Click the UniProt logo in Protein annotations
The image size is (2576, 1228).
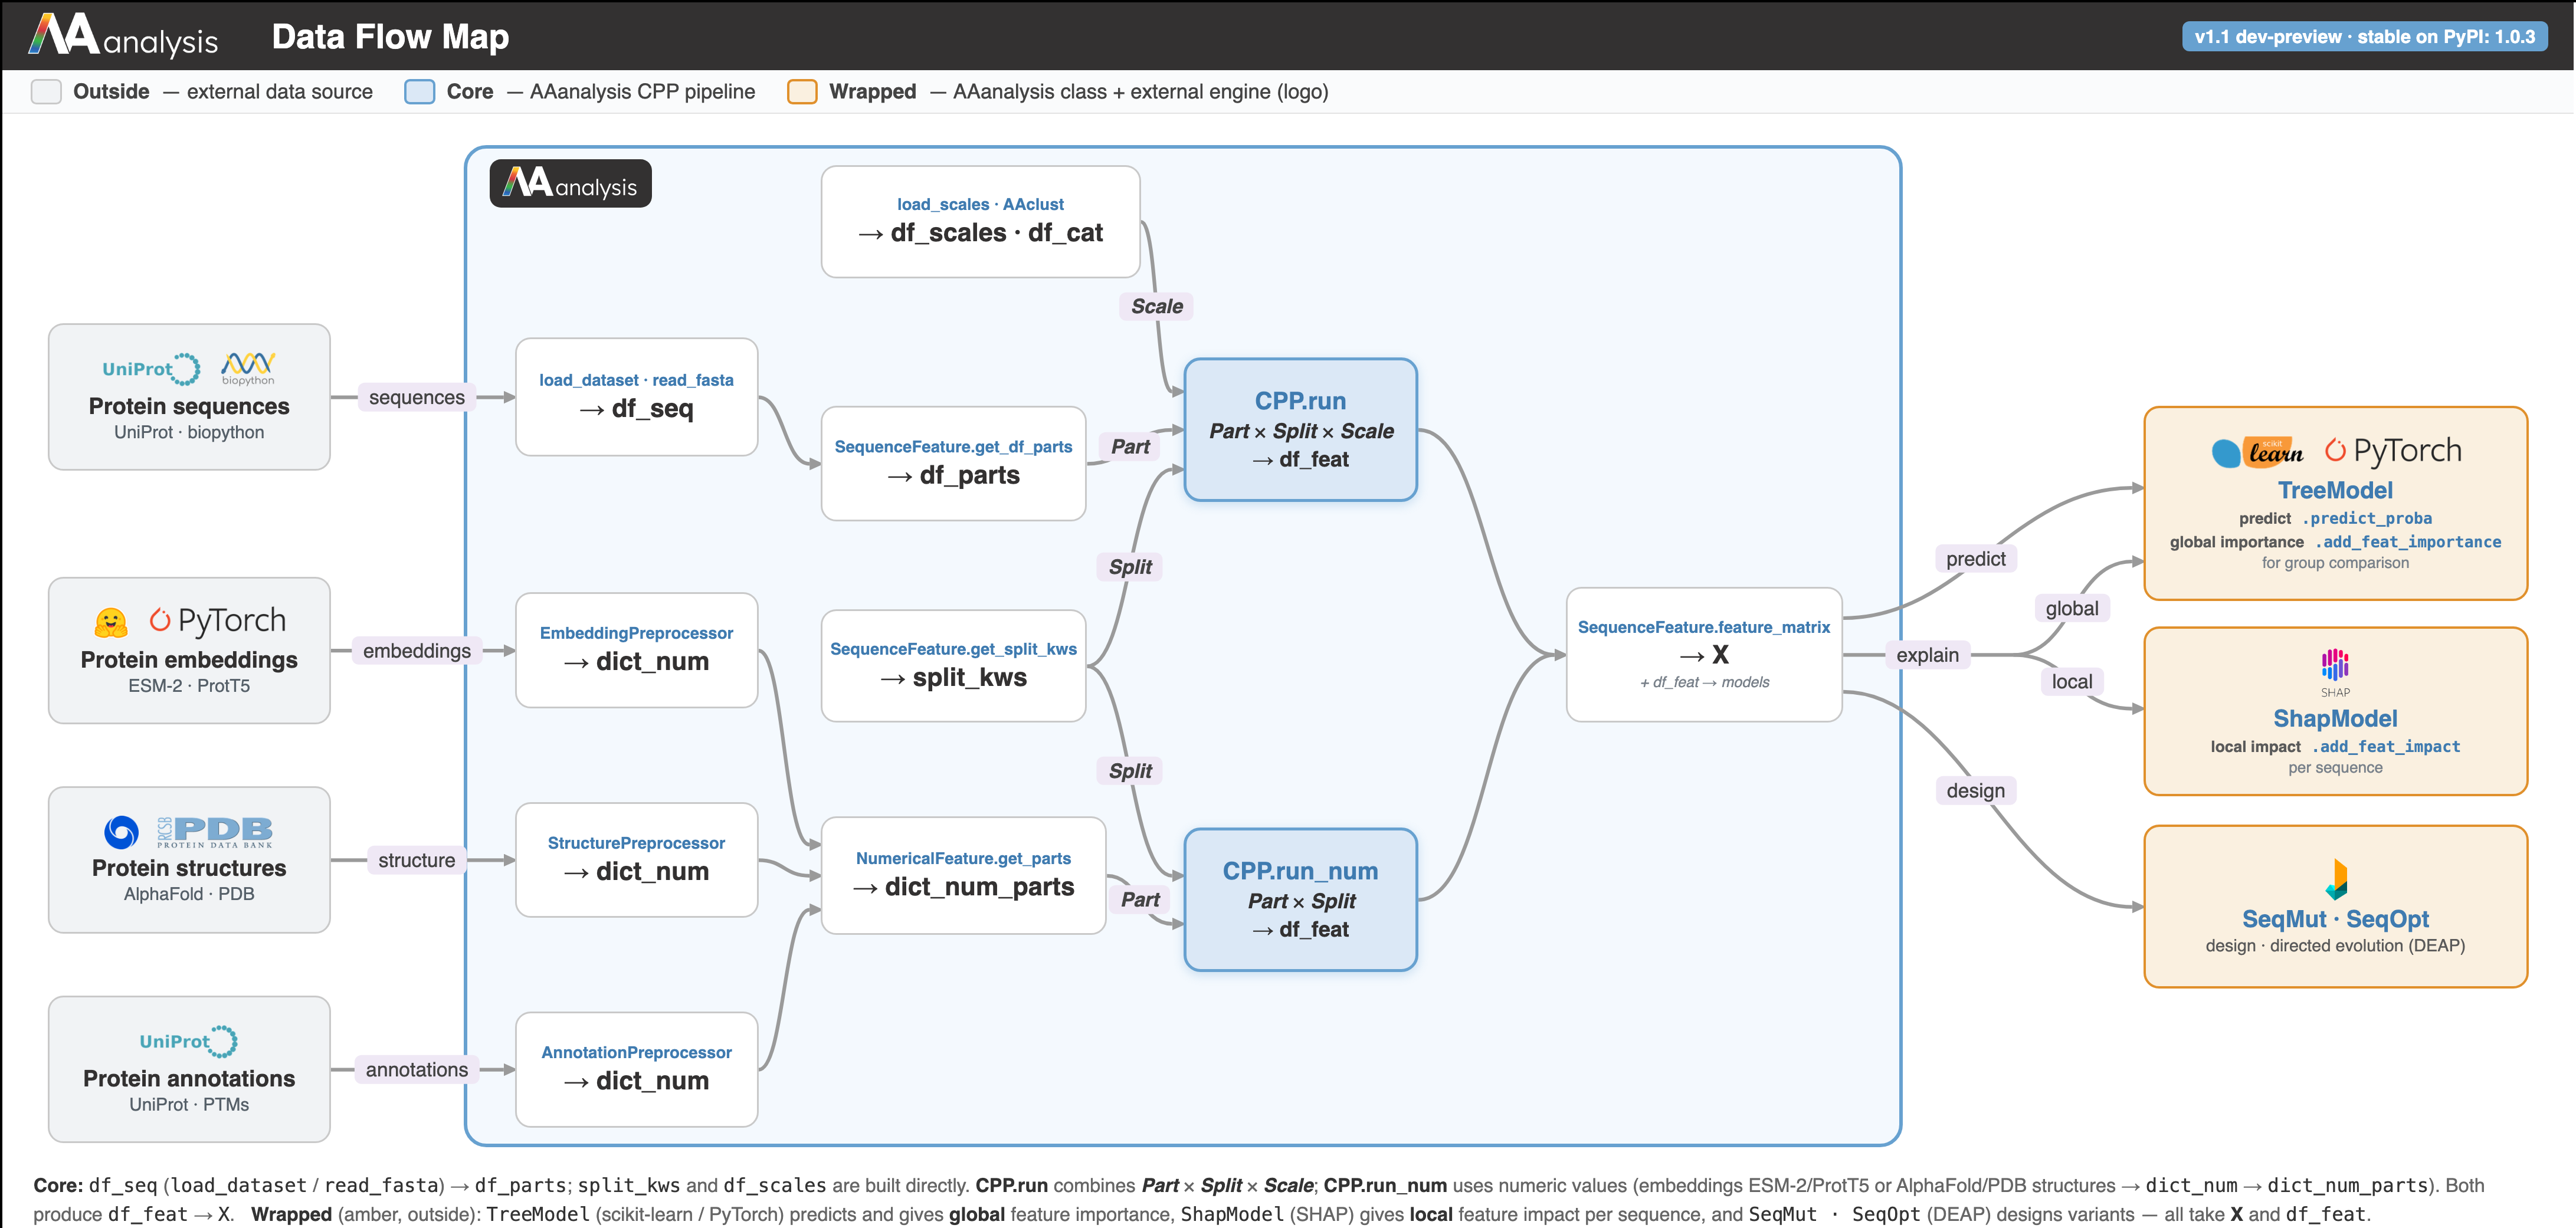189,1041
